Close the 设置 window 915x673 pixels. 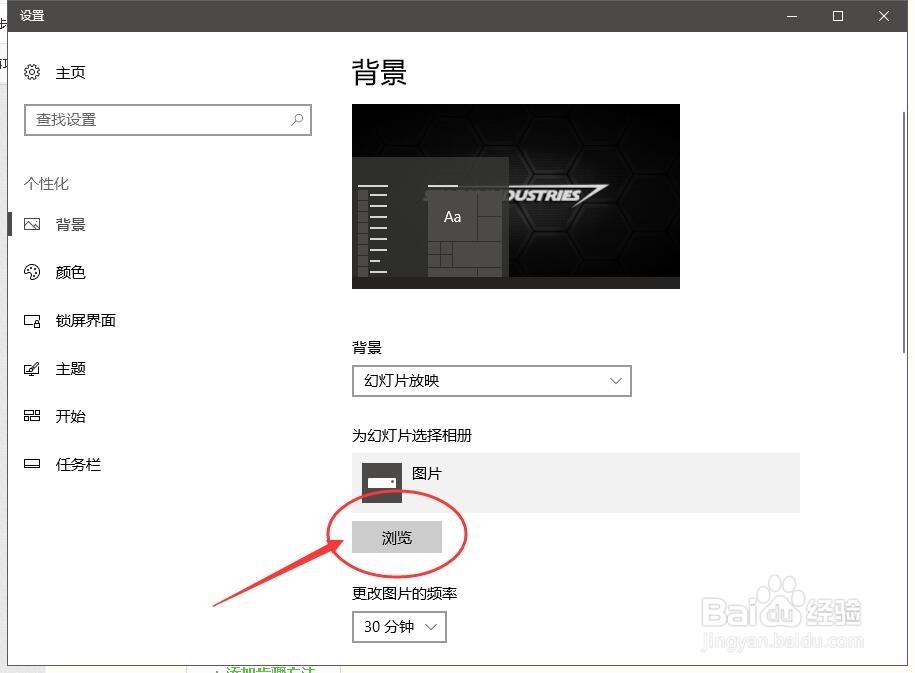[x=884, y=16]
